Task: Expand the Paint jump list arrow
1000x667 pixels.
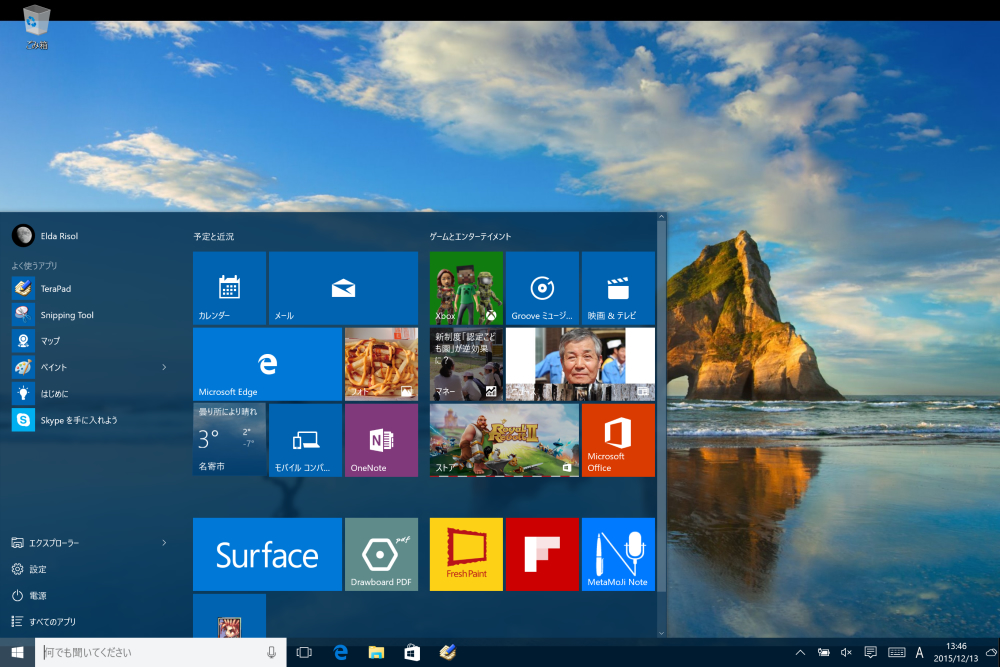Action: click(164, 367)
